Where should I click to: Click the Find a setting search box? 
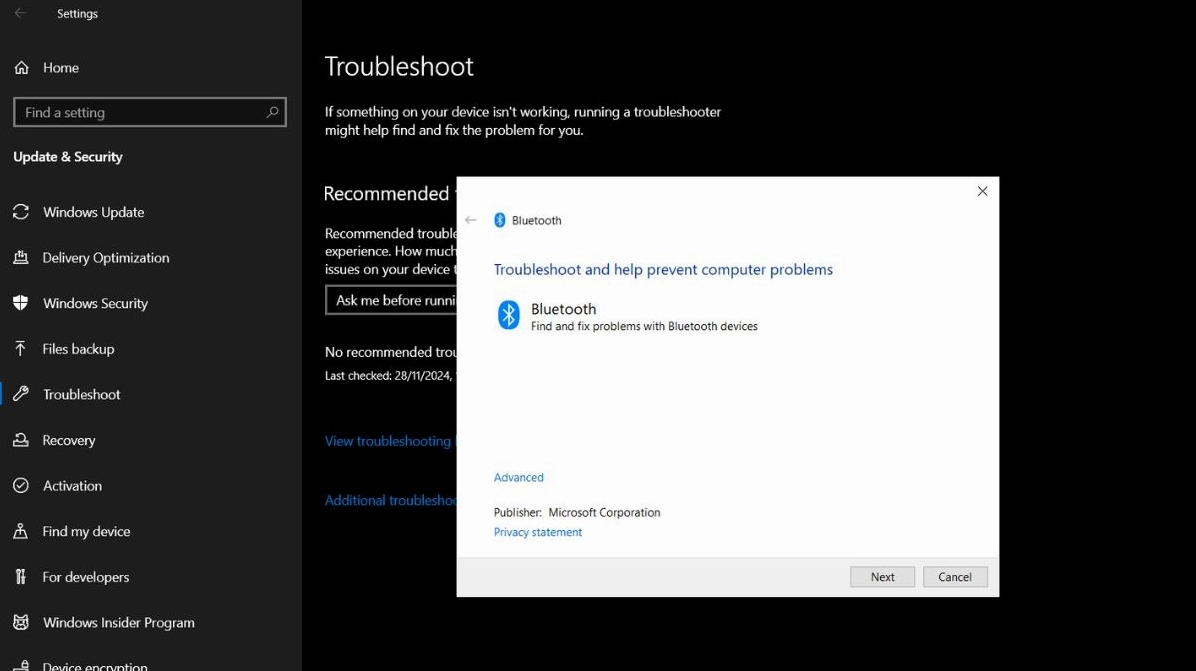149,111
